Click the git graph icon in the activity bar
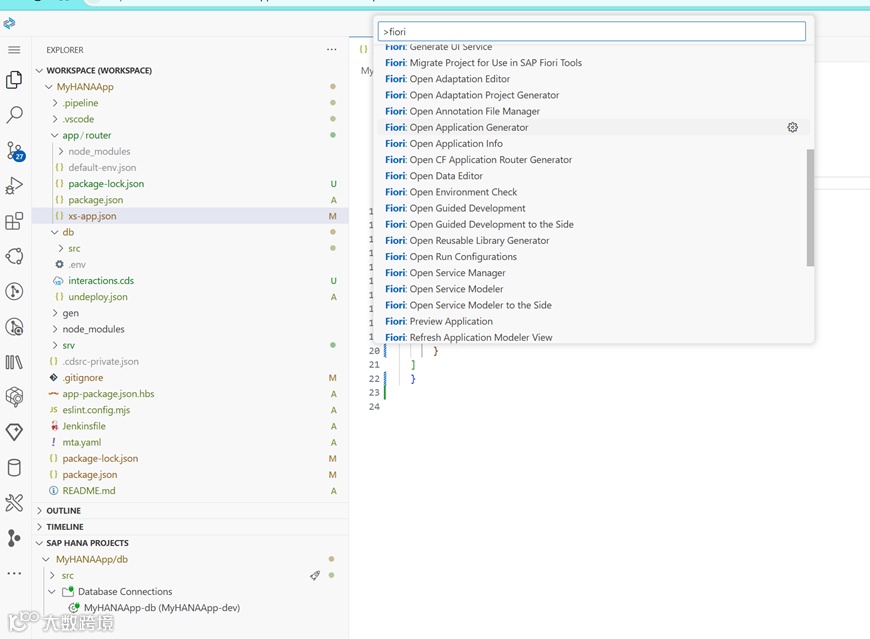This screenshot has width=870, height=639. coord(14,537)
